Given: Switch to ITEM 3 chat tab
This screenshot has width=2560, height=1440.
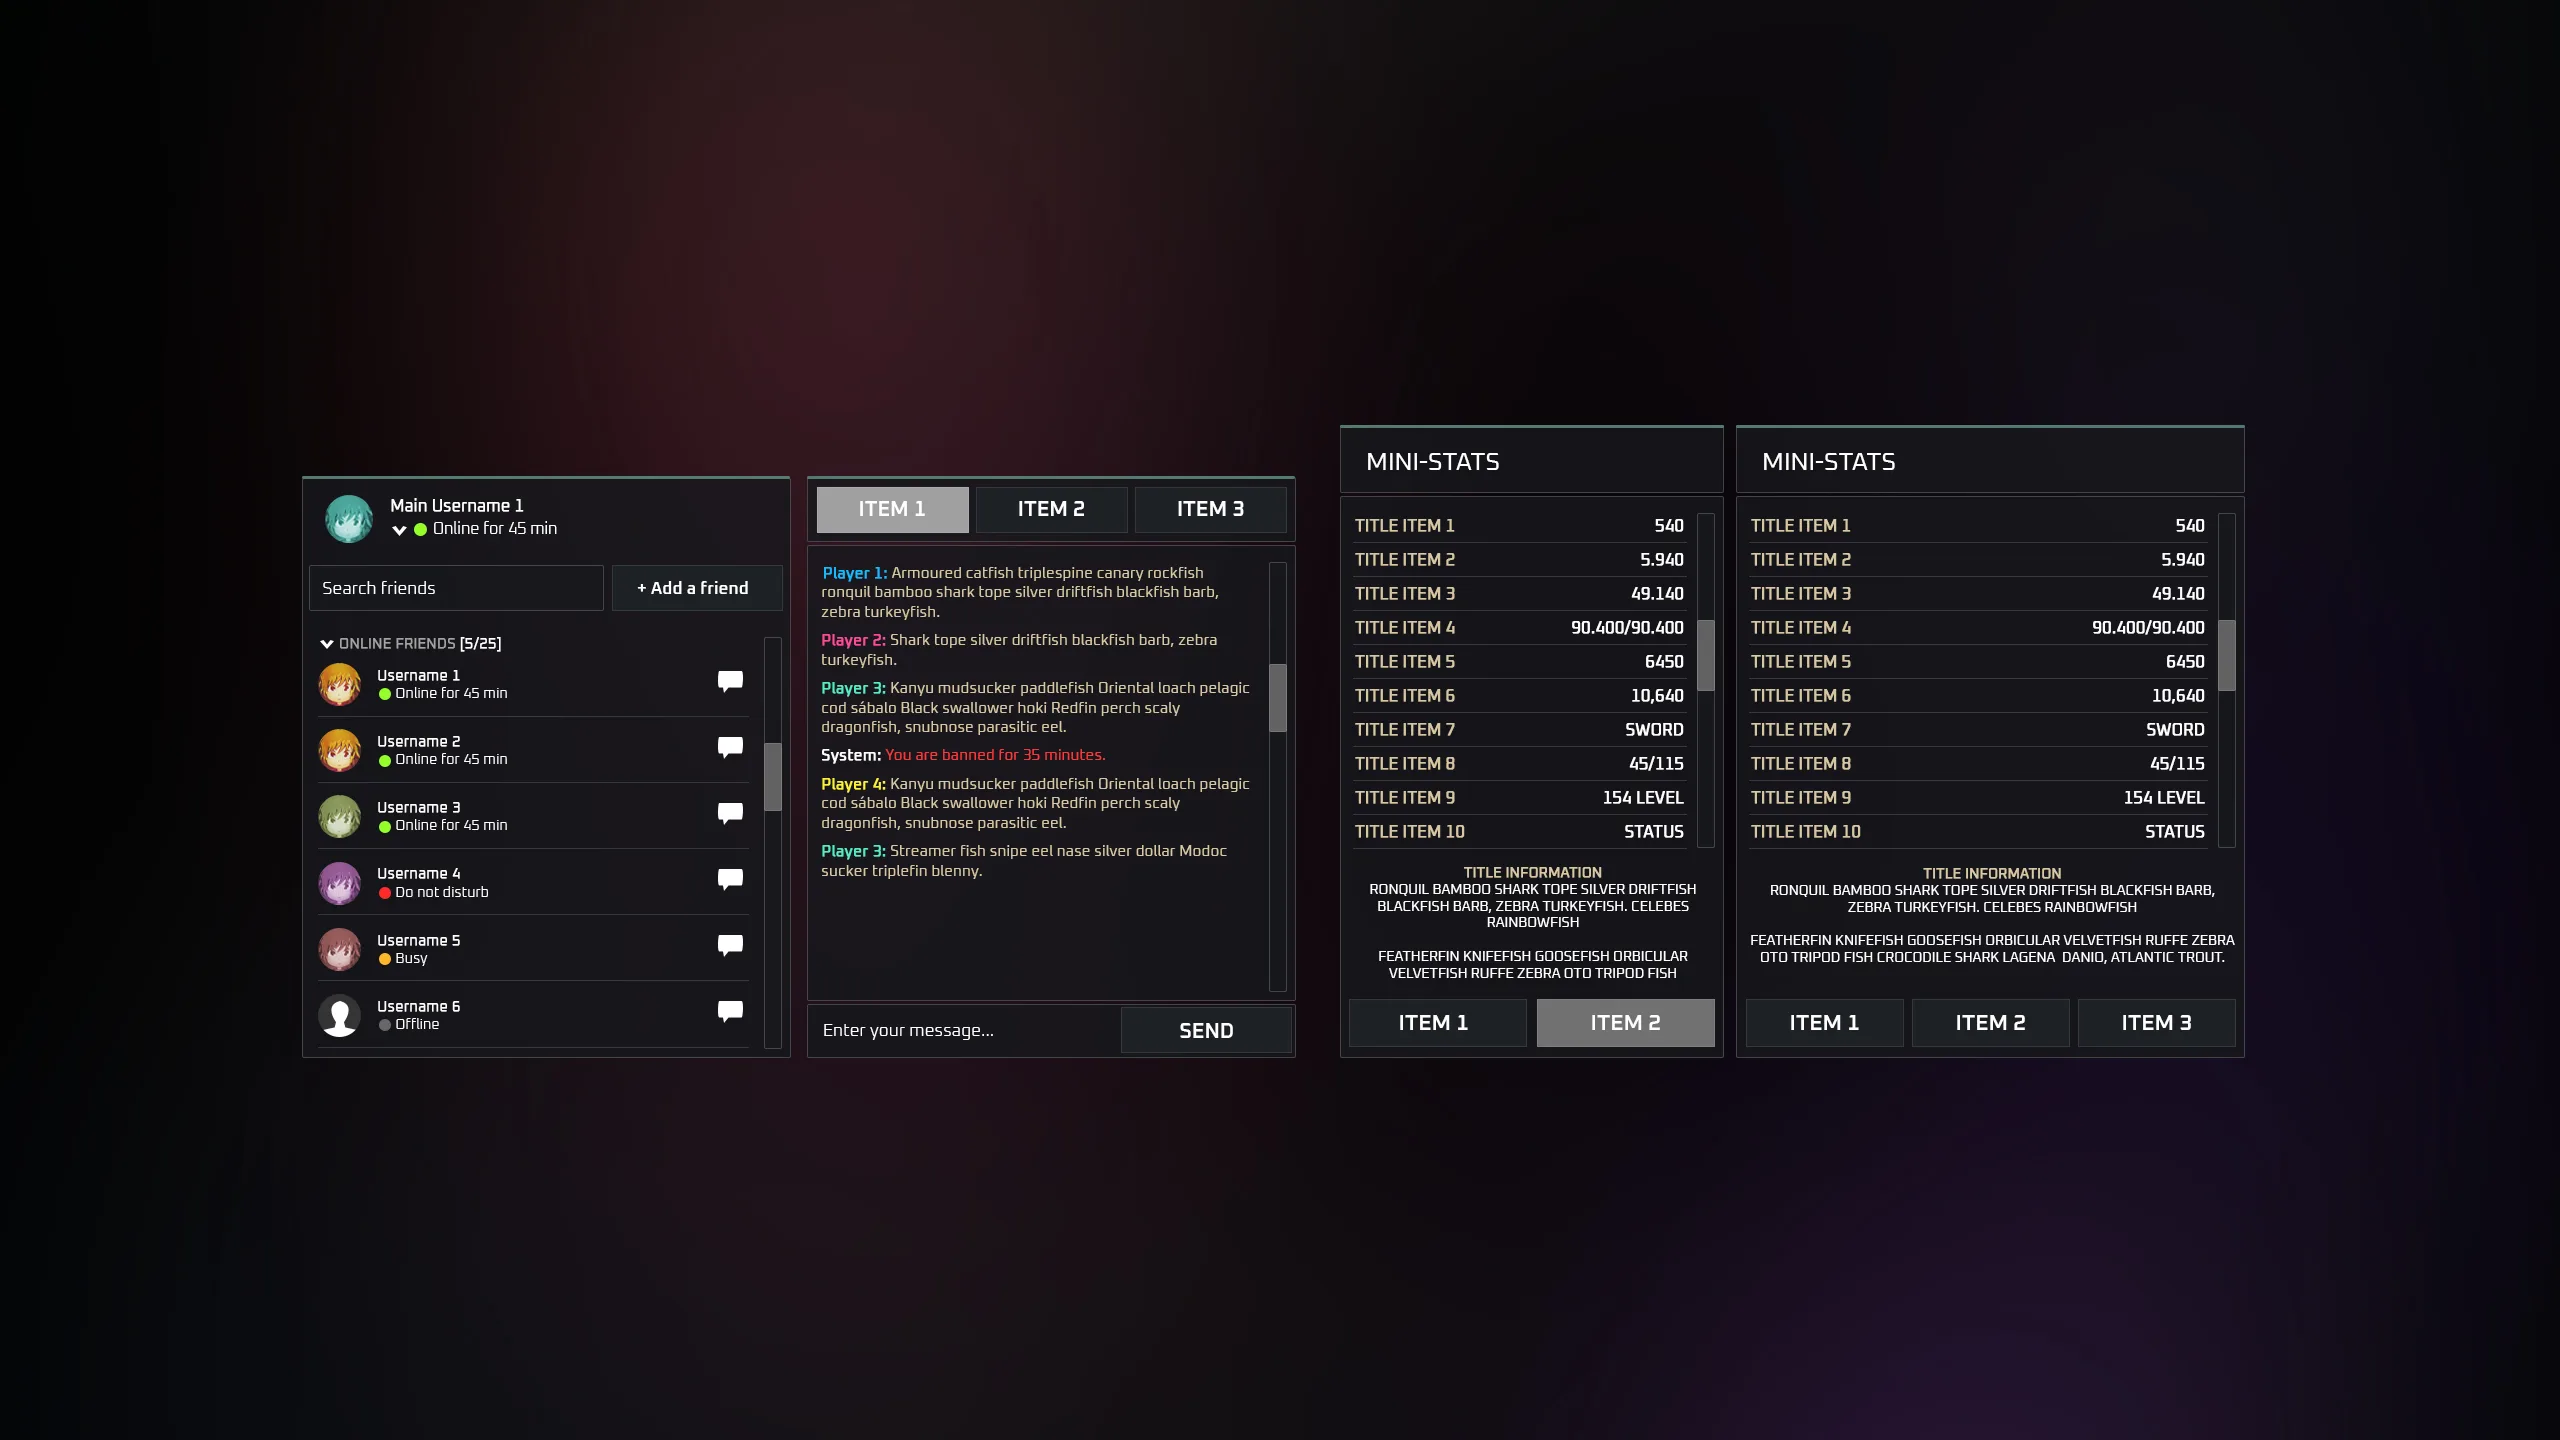Looking at the screenshot, I should tap(1210, 509).
